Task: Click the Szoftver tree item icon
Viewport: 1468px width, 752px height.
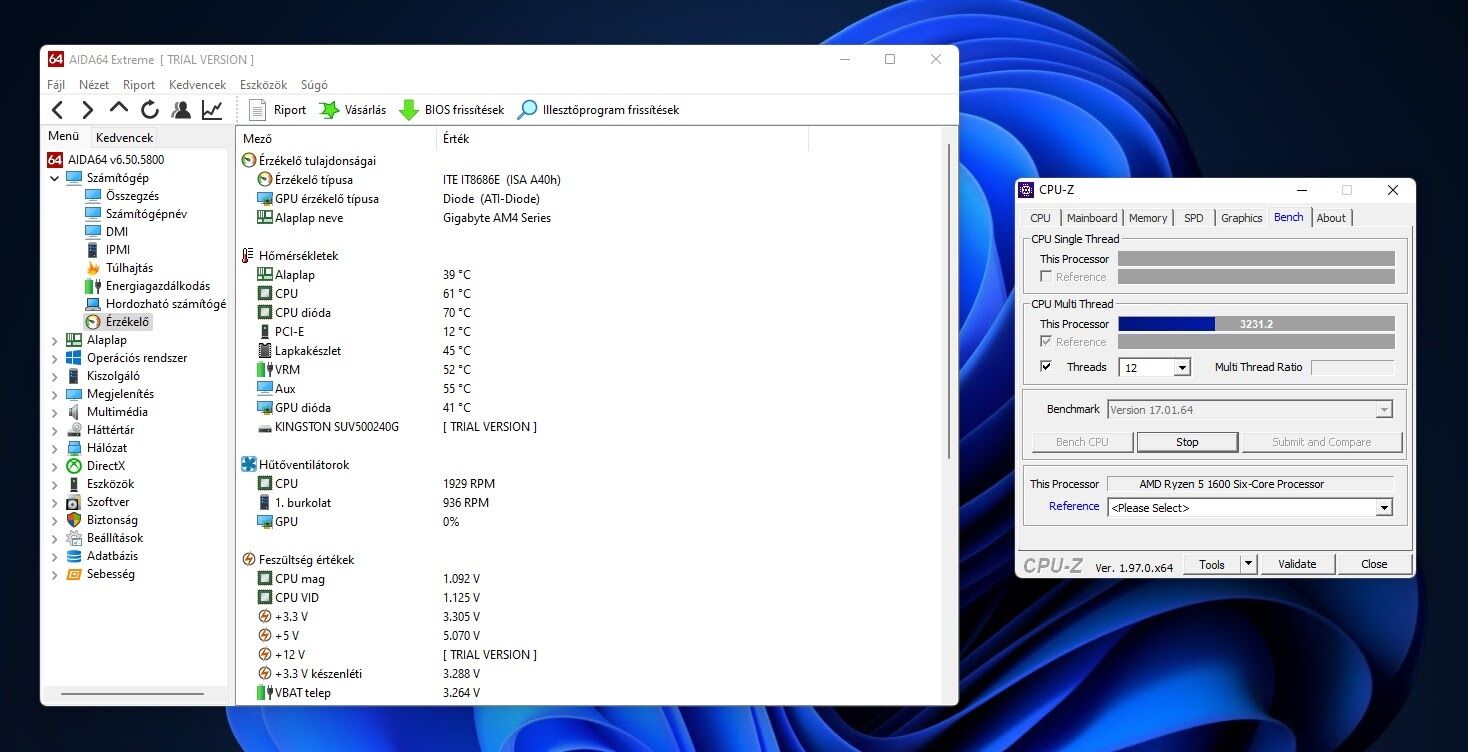Action: (73, 502)
